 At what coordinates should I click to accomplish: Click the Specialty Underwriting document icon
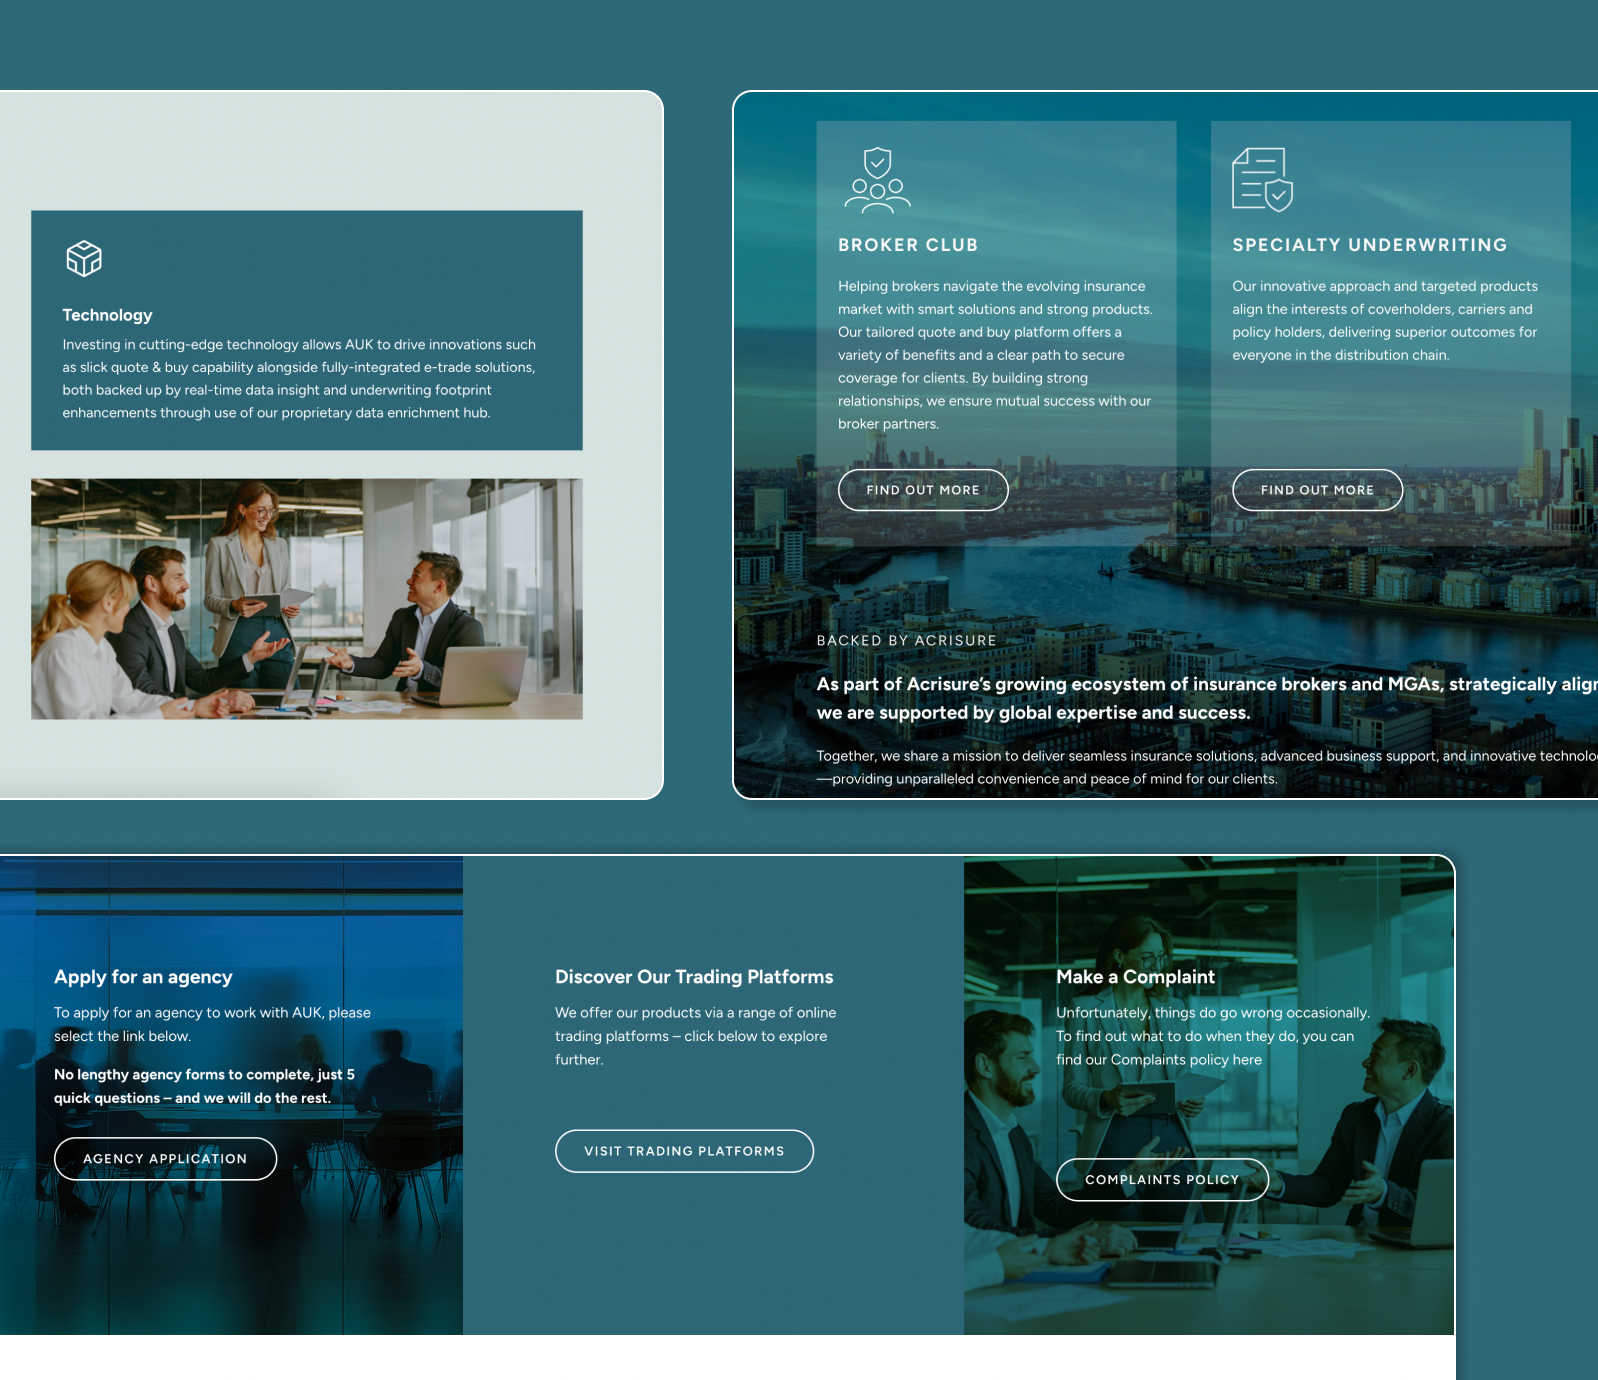[1262, 180]
